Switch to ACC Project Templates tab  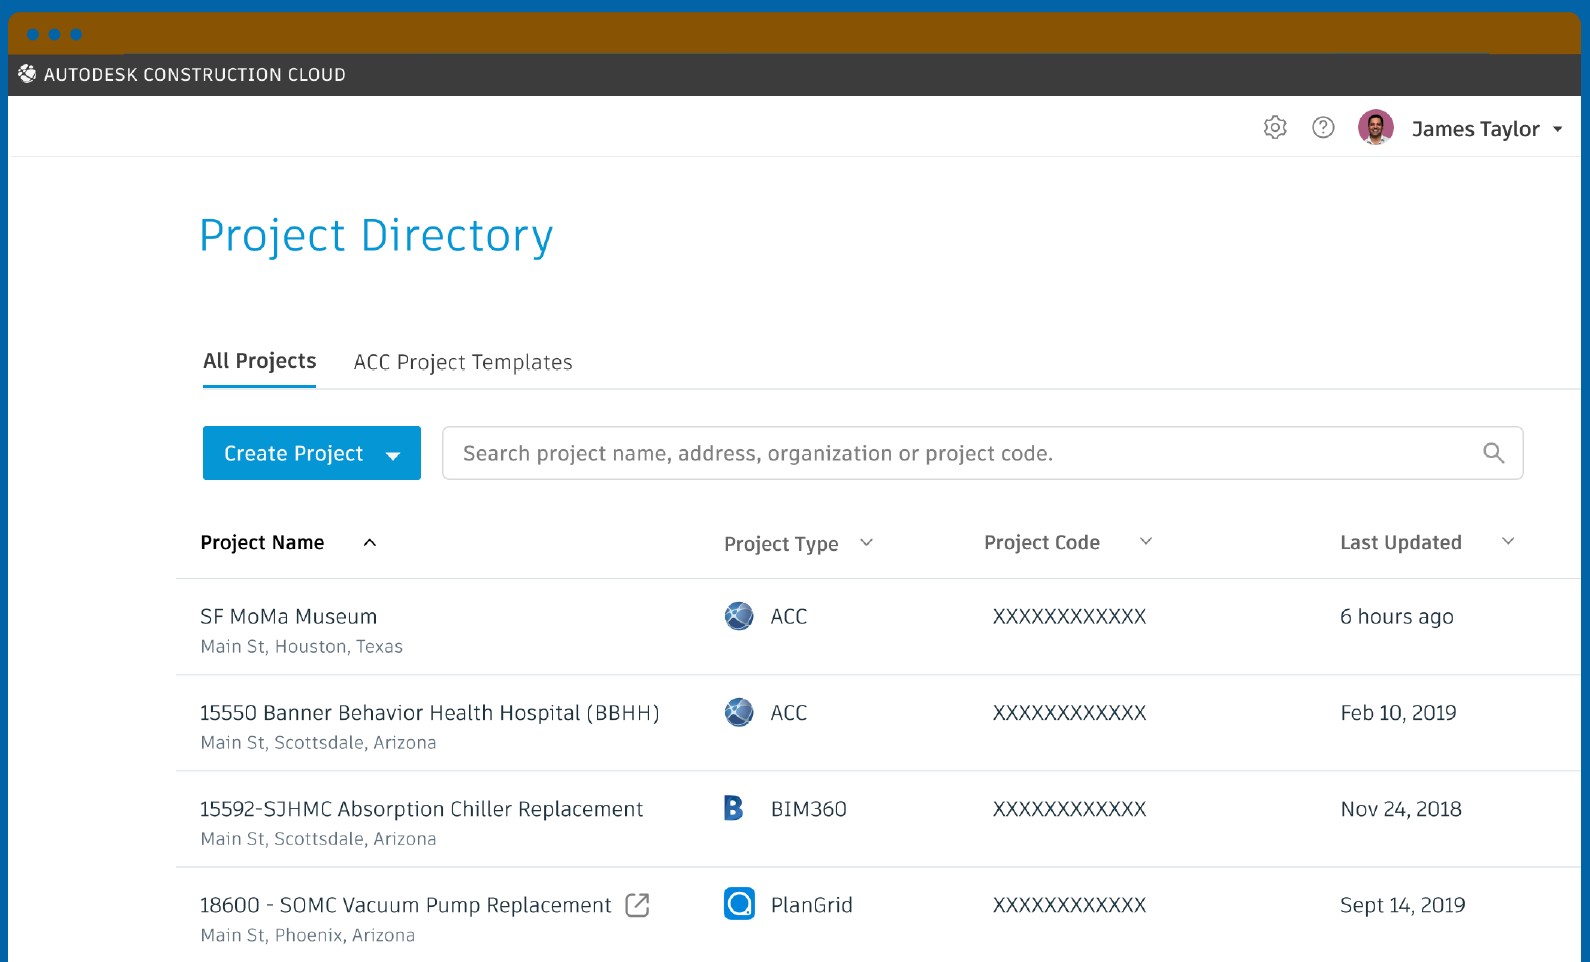point(463,362)
